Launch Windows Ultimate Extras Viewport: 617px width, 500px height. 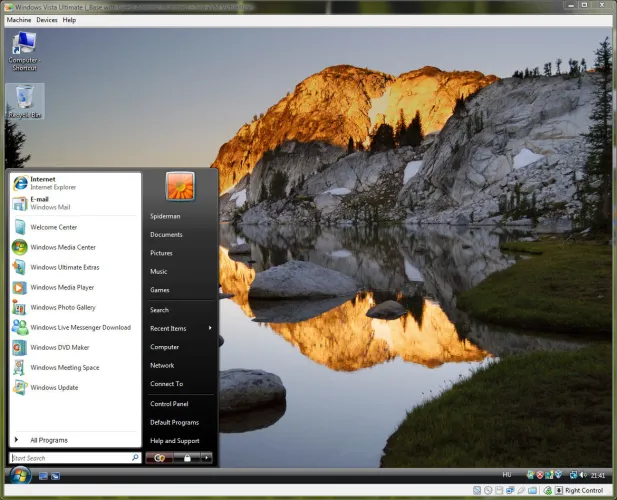[75, 268]
